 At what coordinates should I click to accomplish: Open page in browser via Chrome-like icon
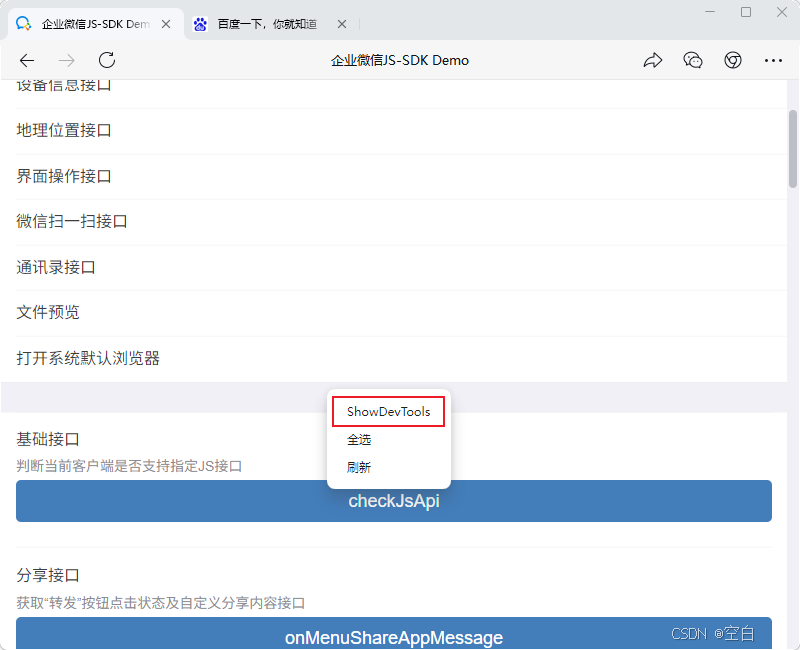point(733,60)
